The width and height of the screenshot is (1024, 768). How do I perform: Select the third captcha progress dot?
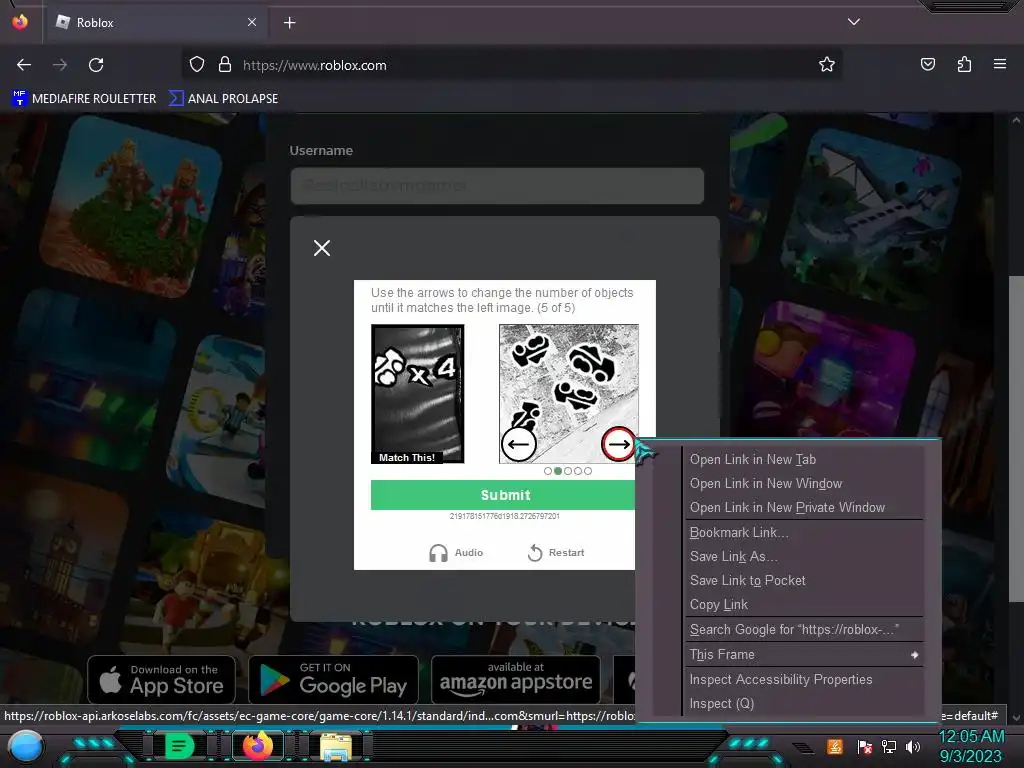point(568,471)
